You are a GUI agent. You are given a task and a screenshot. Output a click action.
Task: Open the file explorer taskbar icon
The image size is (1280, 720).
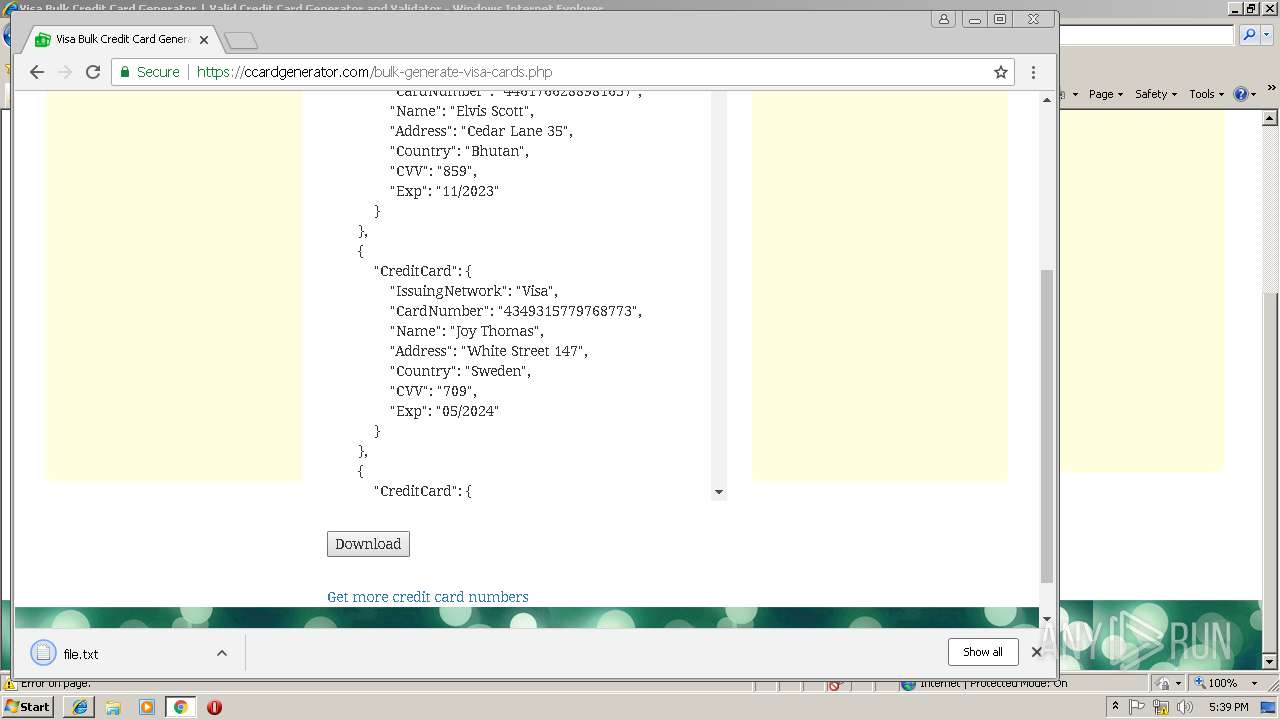(x=113, y=707)
